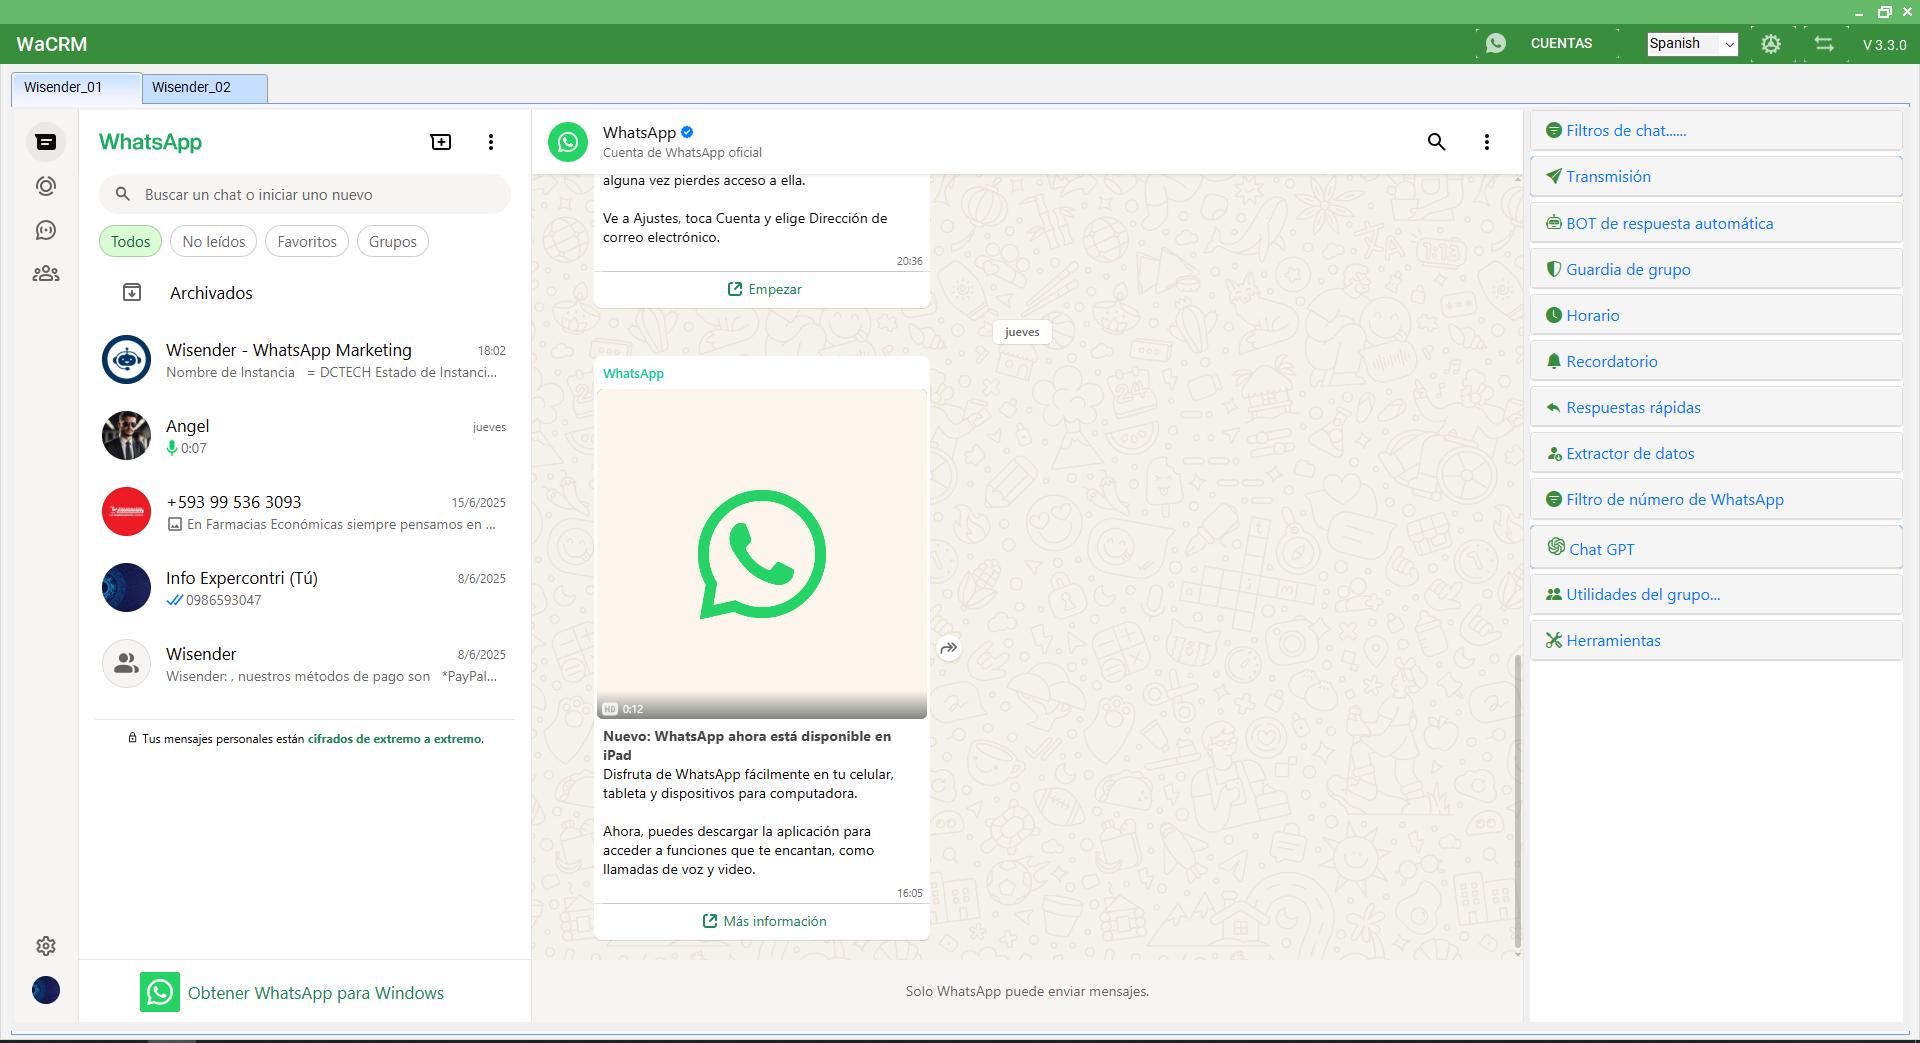Viewport: 1920px width, 1043px height.
Task: Click the chat area vertical scrollbar
Action: (x=1517, y=802)
